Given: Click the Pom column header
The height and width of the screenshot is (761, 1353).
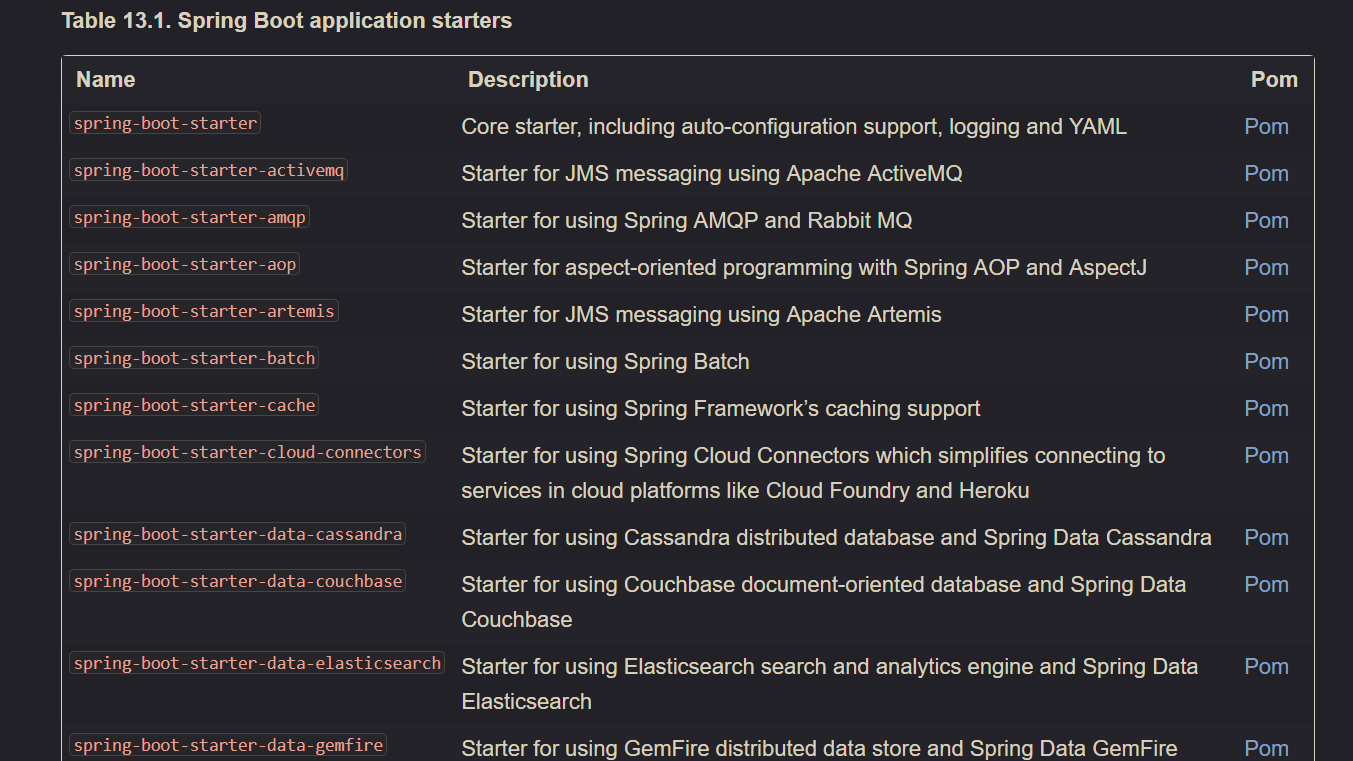Looking at the screenshot, I should pyautogui.click(x=1274, y=80).
